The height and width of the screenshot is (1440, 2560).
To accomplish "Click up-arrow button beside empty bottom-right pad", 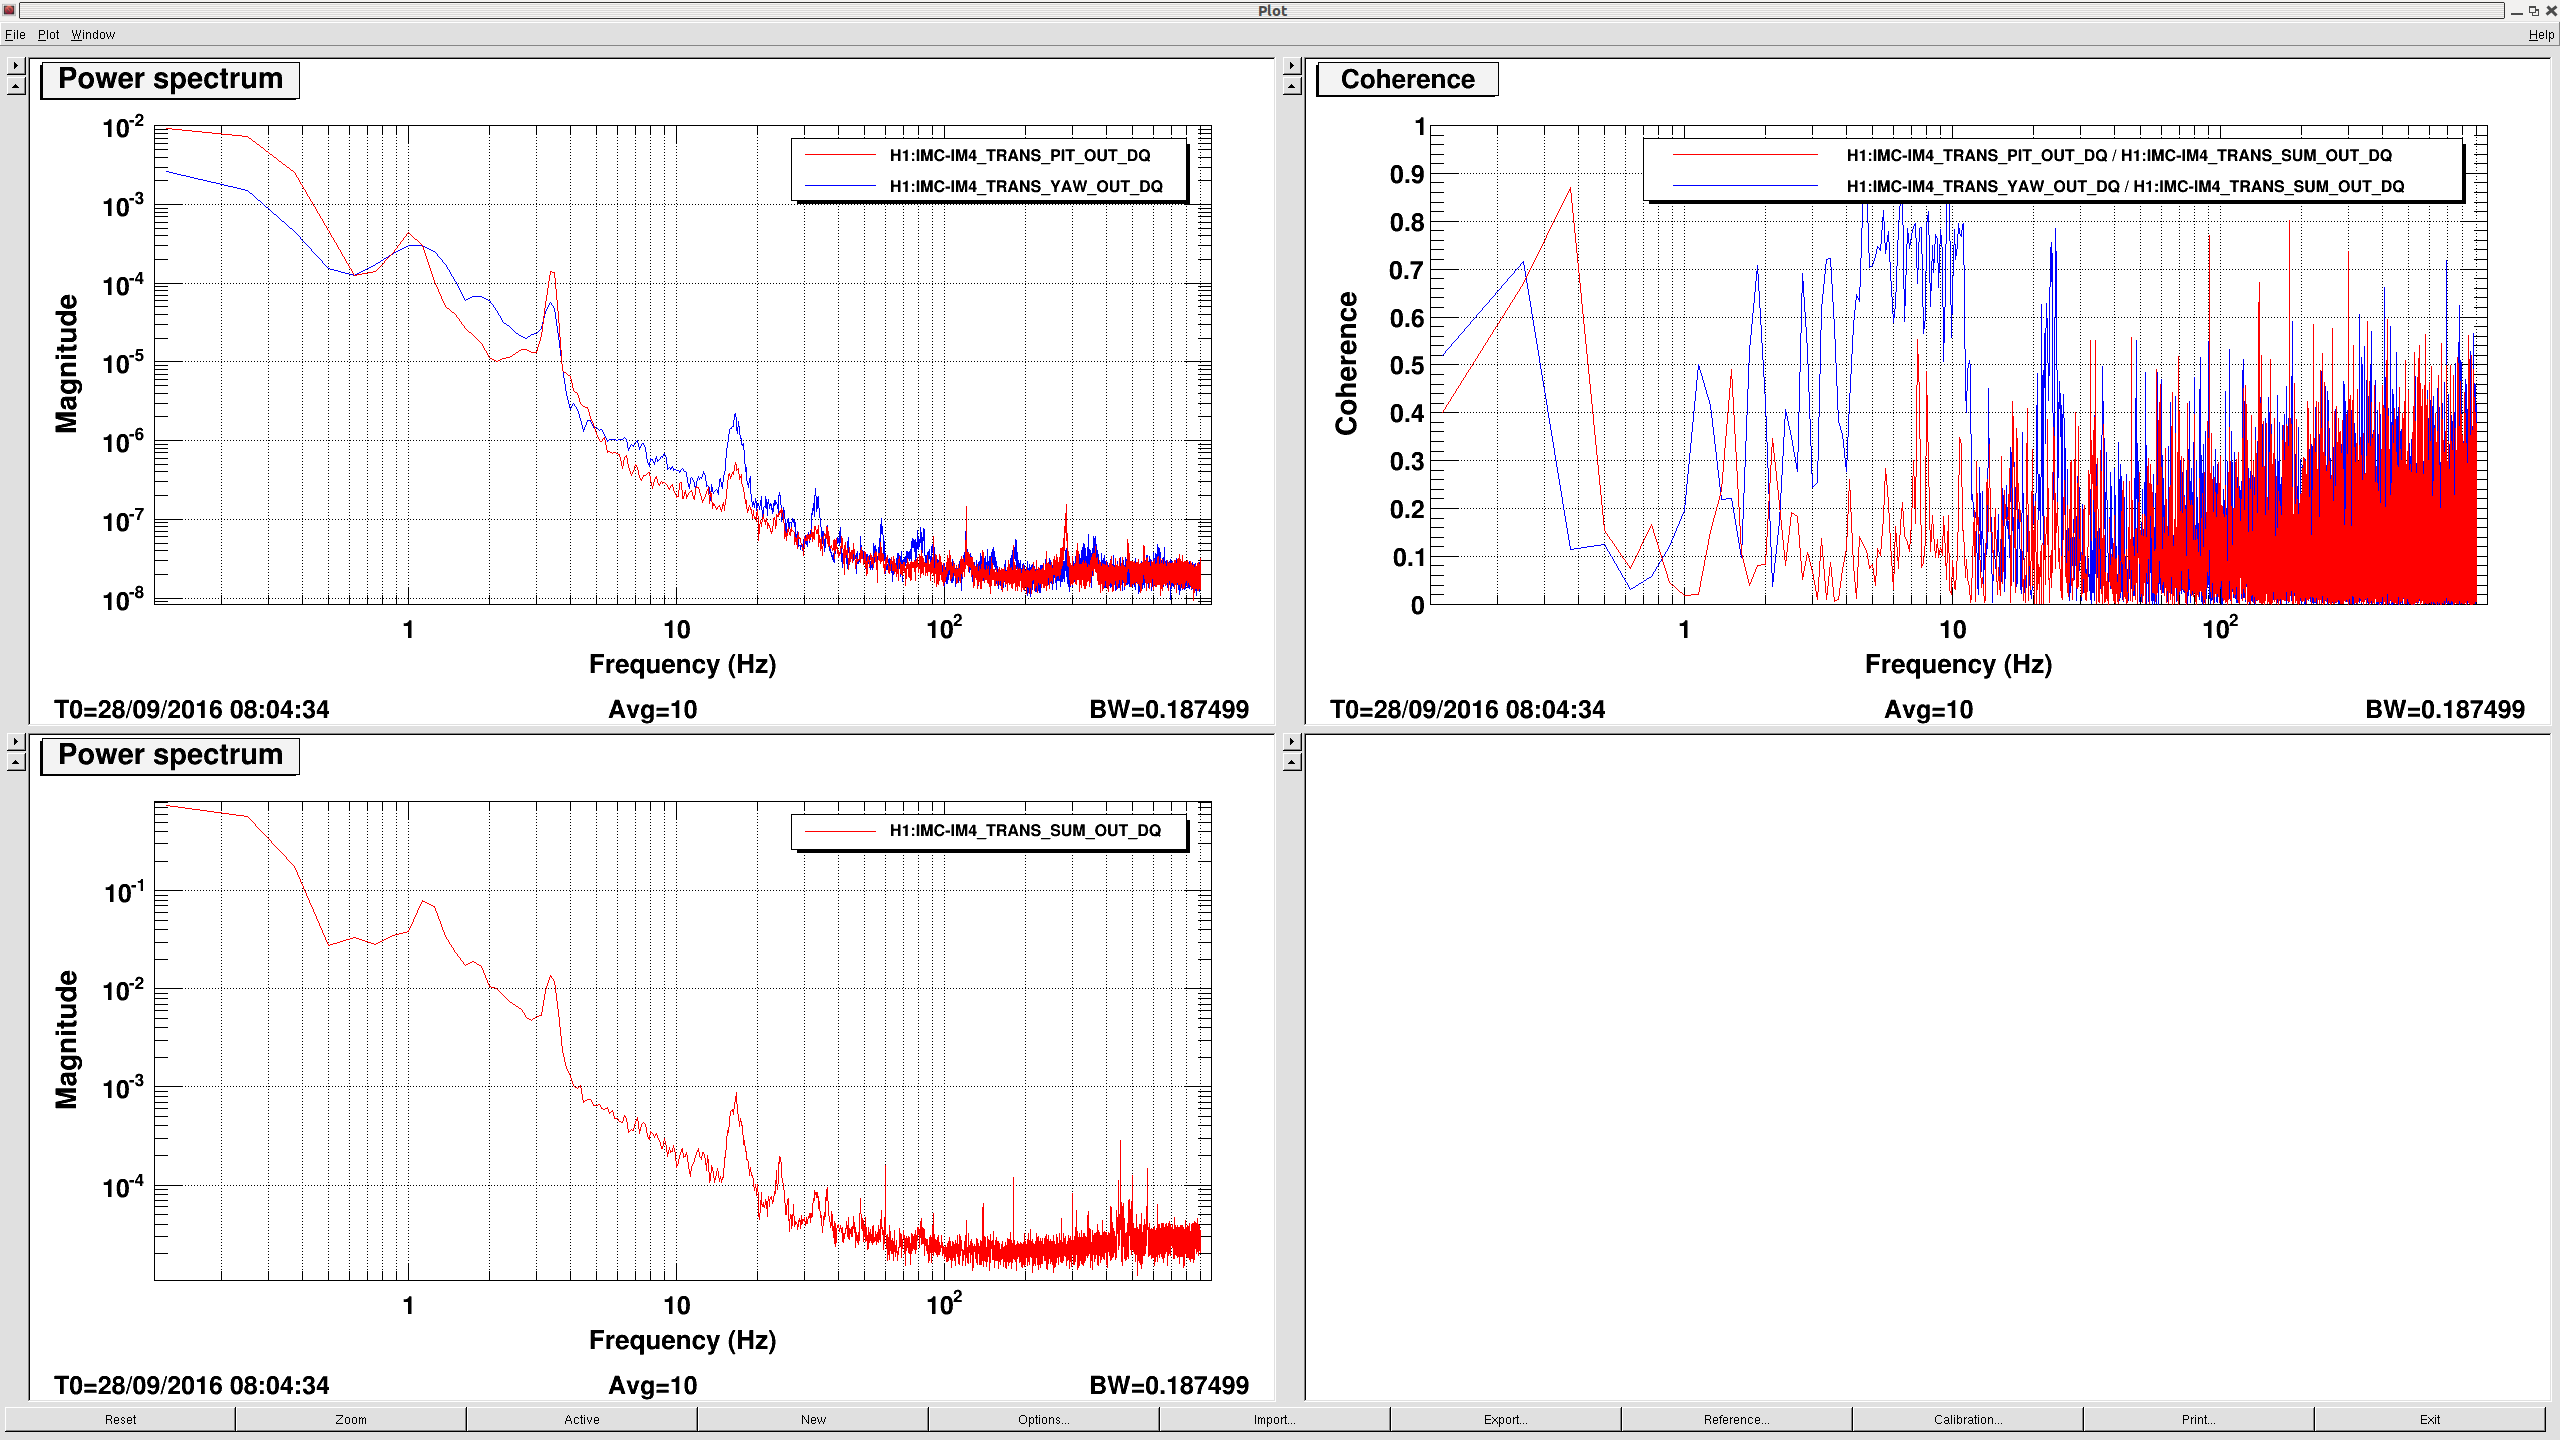I will click(1292, 763).
